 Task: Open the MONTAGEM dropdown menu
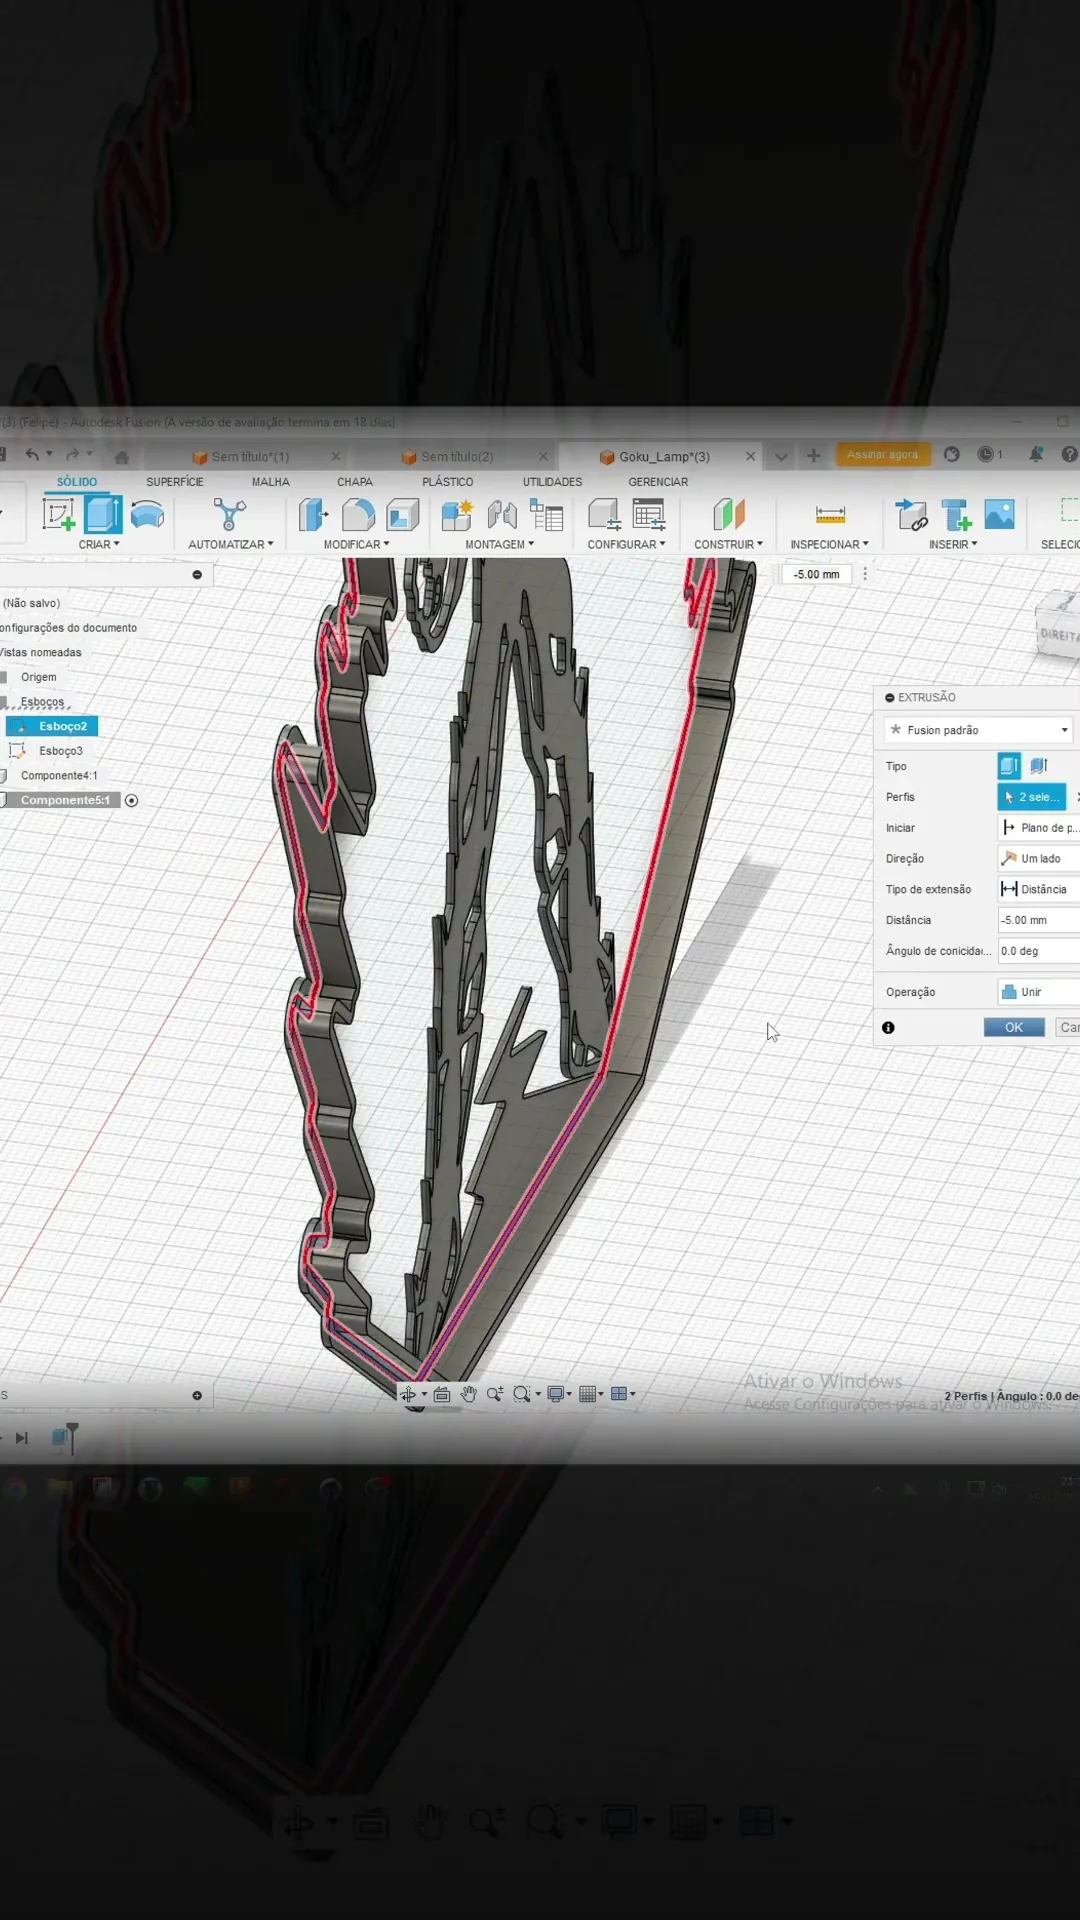pyautogui.click(x=499, y=545)
